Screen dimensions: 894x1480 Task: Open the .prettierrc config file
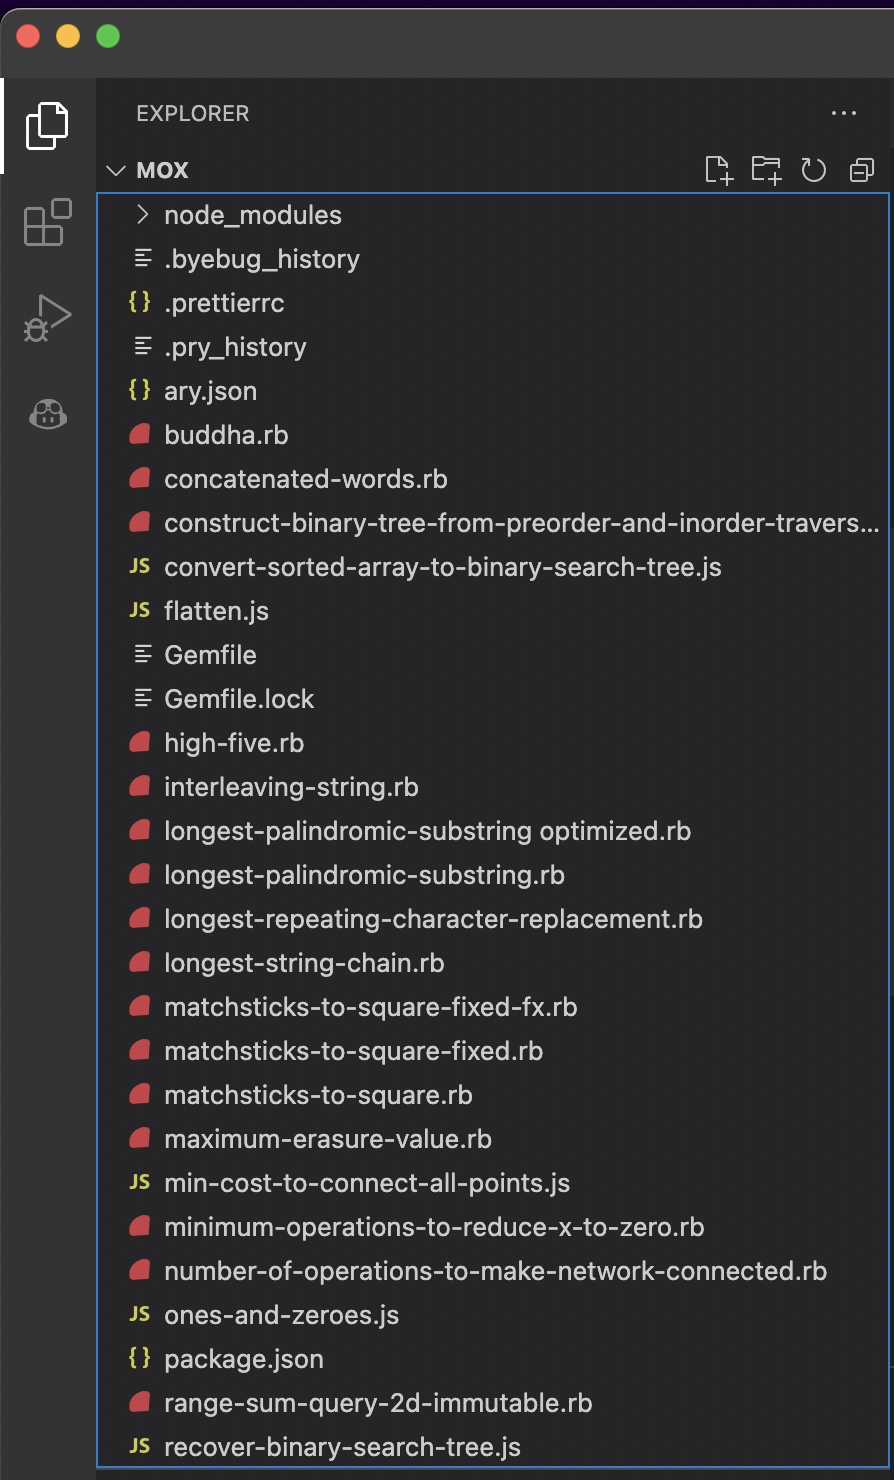224,302
